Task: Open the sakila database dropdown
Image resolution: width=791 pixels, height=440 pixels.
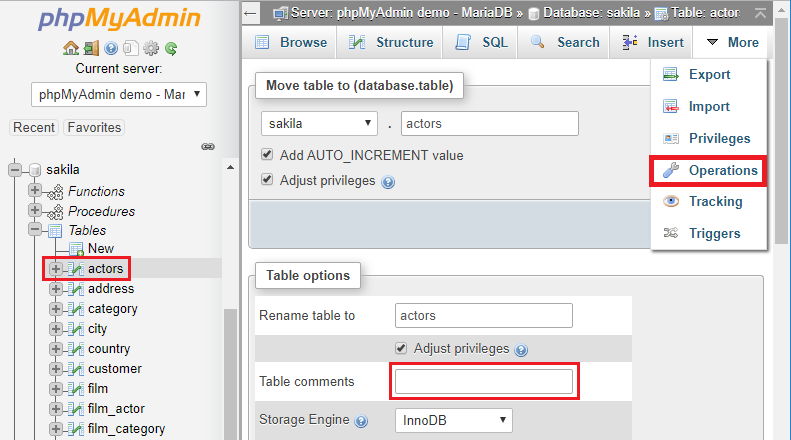Action: click(x=319, y=123)
